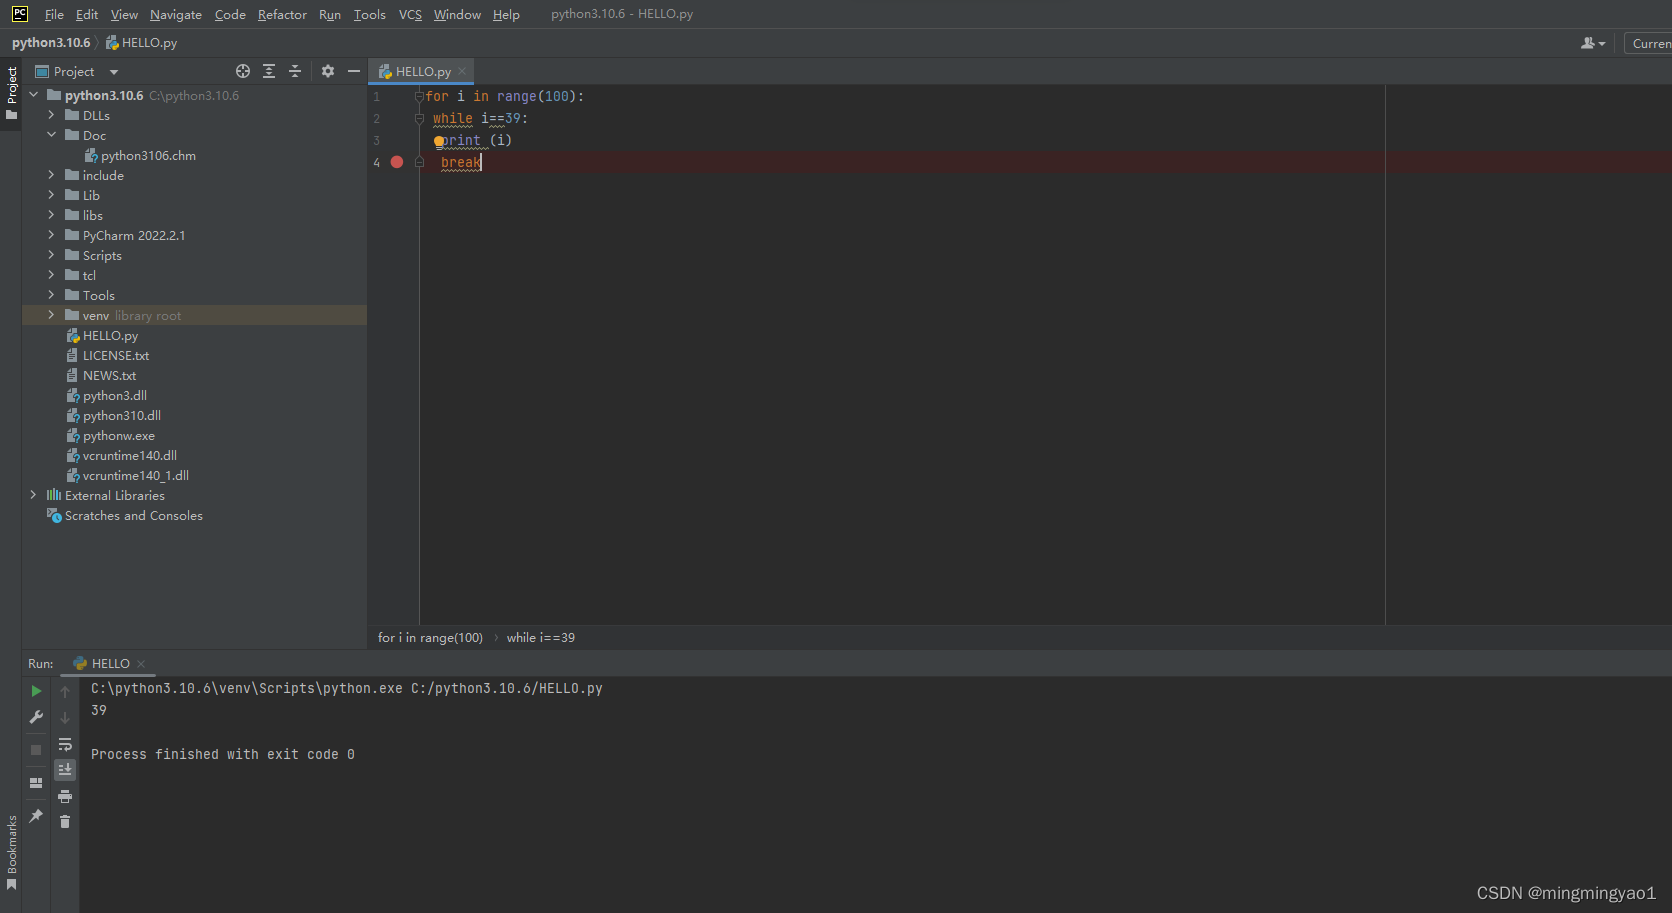Collapse the Doc folder
Screen dimensions: 1672x913
tap(52, 135)
